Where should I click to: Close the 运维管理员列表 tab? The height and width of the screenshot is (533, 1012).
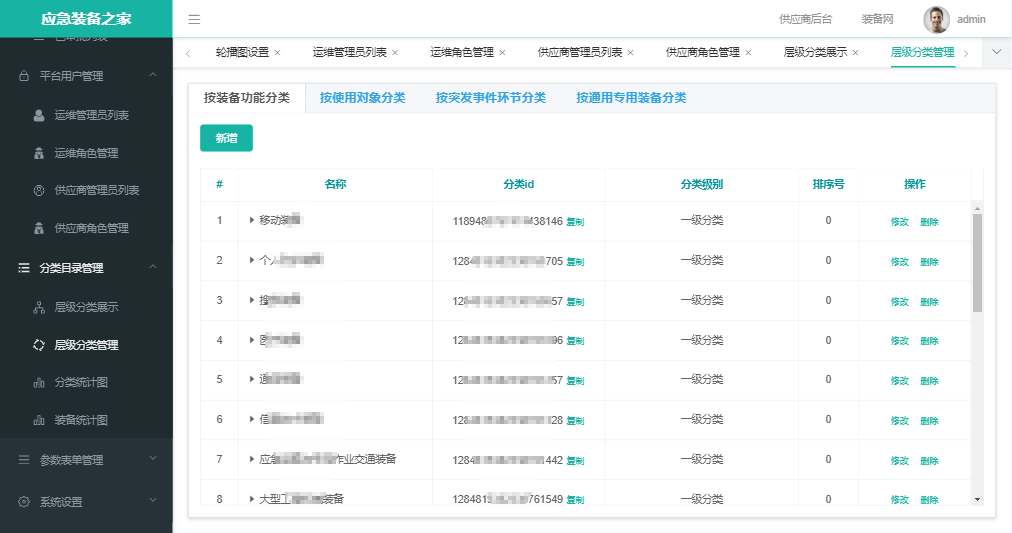coord(395,53)
